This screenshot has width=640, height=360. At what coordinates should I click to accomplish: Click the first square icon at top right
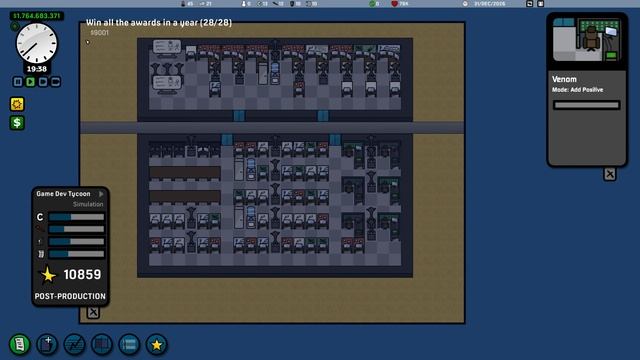[x=529, y=4]
